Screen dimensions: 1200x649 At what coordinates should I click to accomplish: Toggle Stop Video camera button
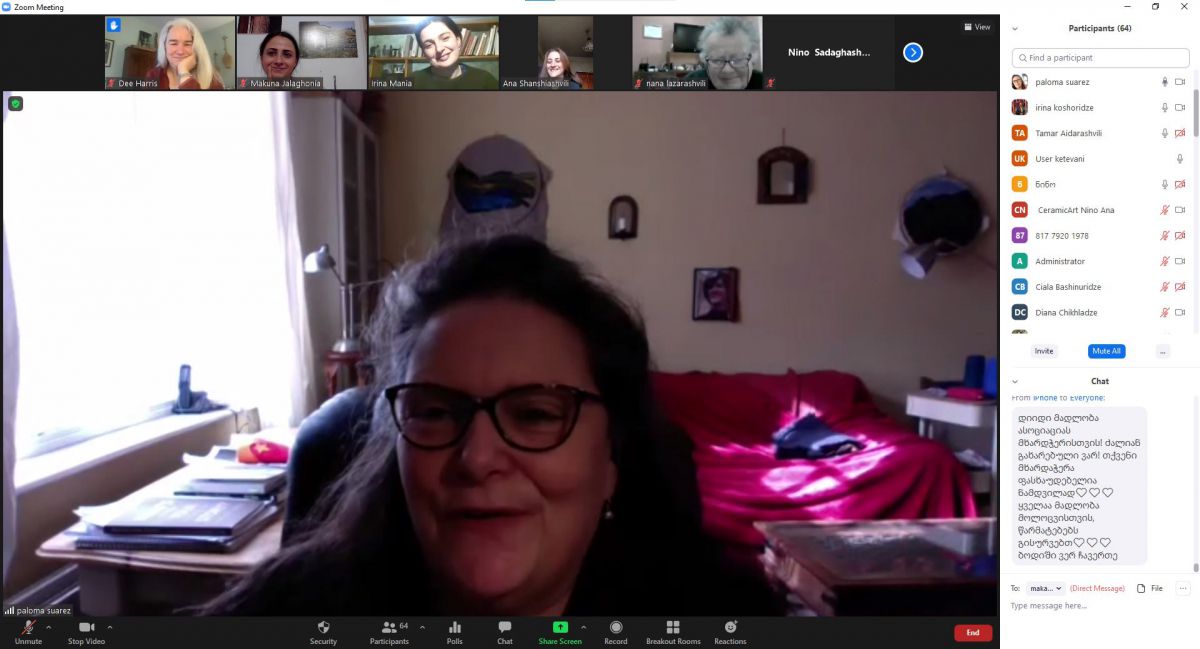click(x=86, y=628)
